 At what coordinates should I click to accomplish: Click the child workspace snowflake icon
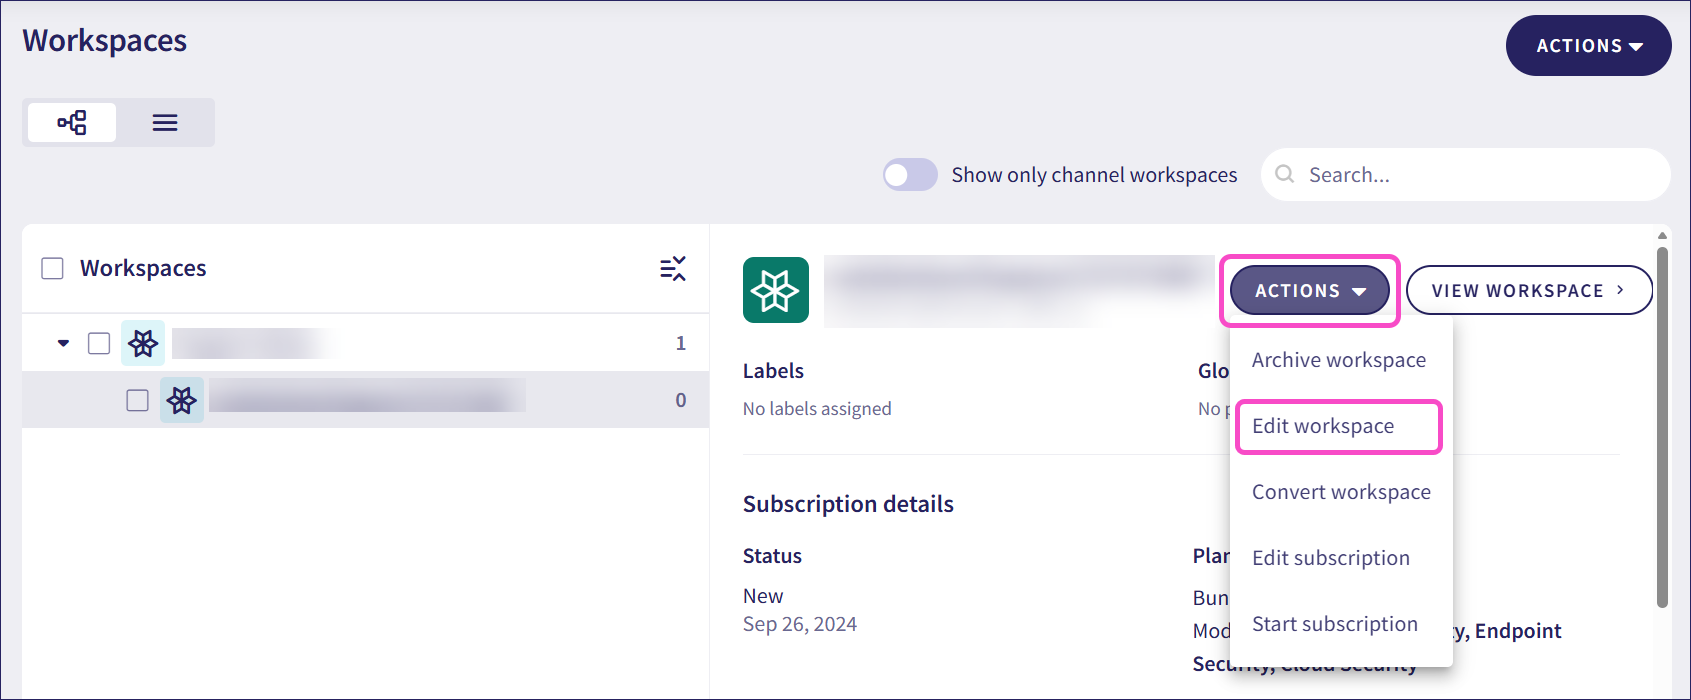pos(182,400)
